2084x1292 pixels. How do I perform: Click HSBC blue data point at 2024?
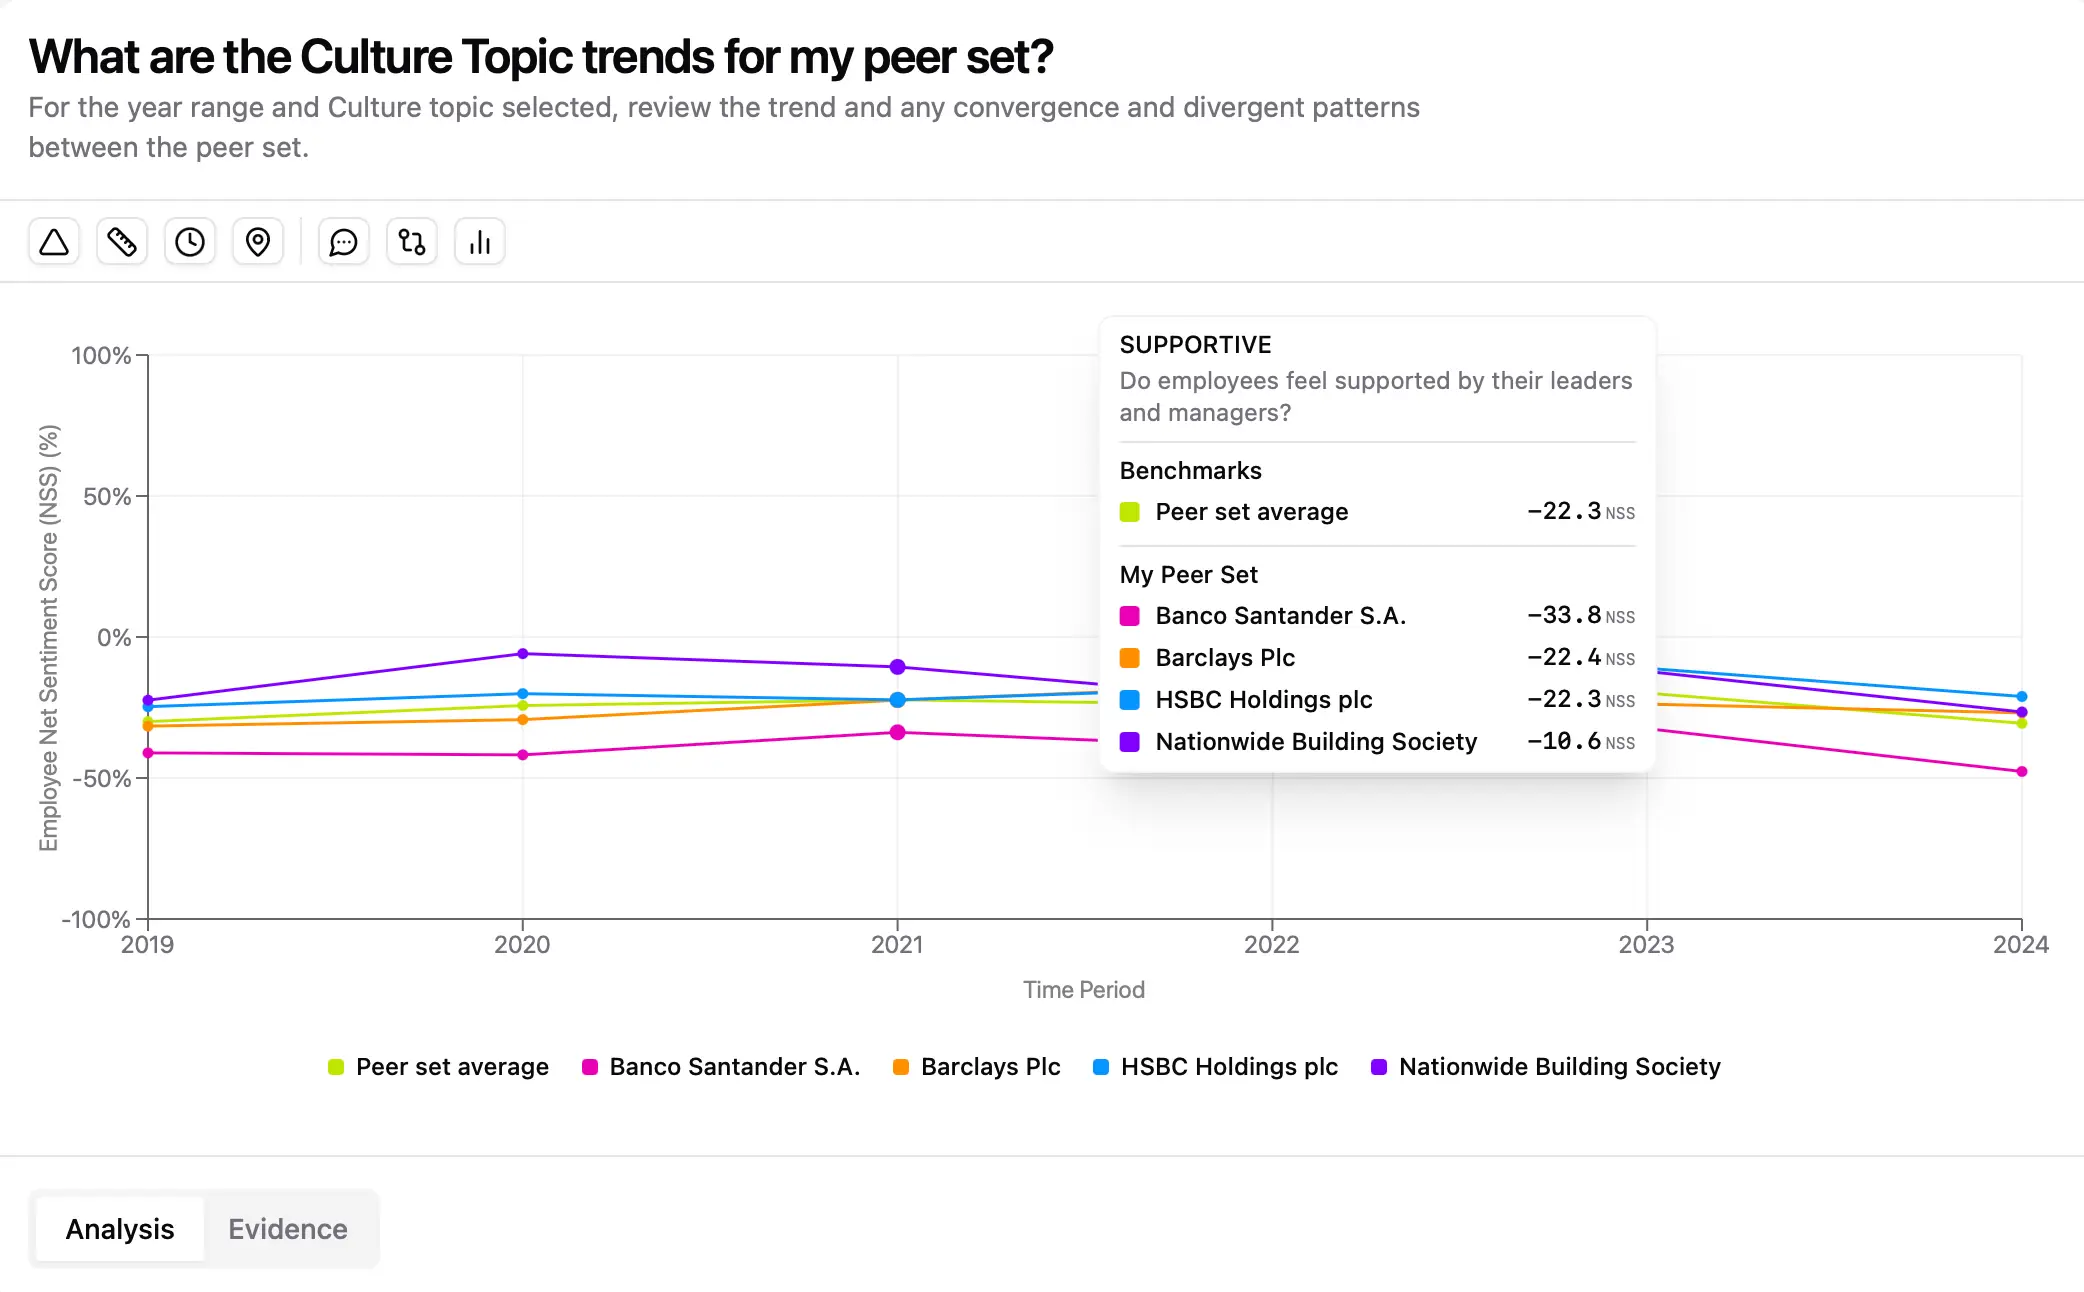pyautogui.click(x=2022, y=697)
